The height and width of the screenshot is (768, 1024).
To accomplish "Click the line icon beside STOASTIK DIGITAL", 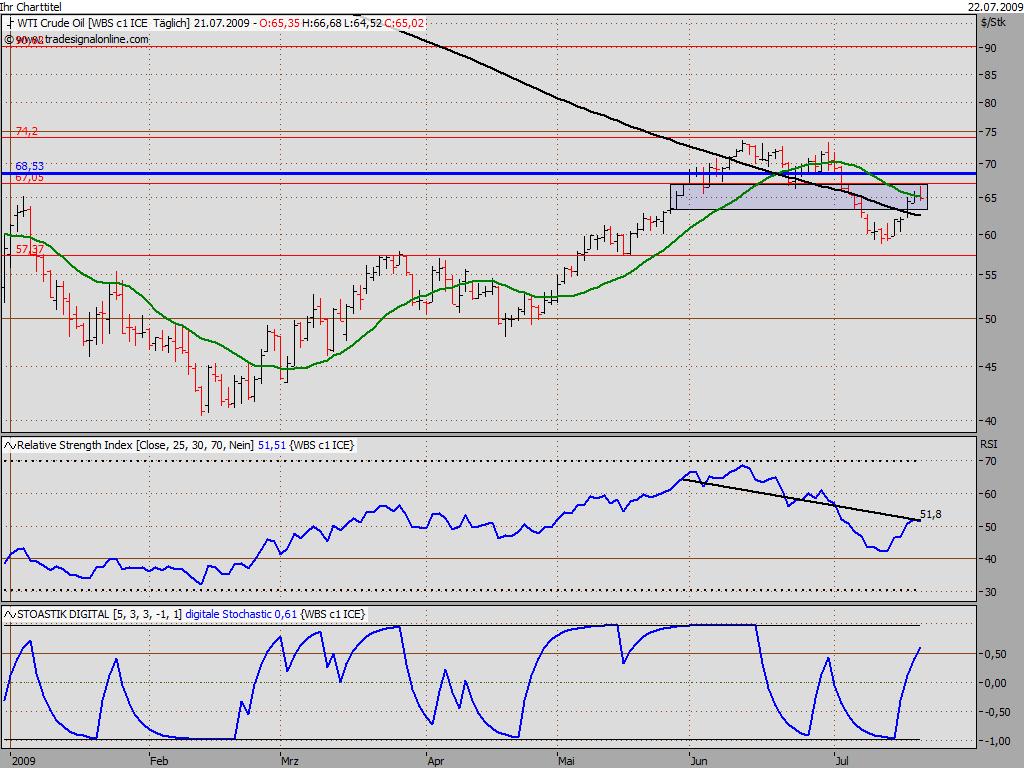I will pyautogui.click(x=10, y=615).
